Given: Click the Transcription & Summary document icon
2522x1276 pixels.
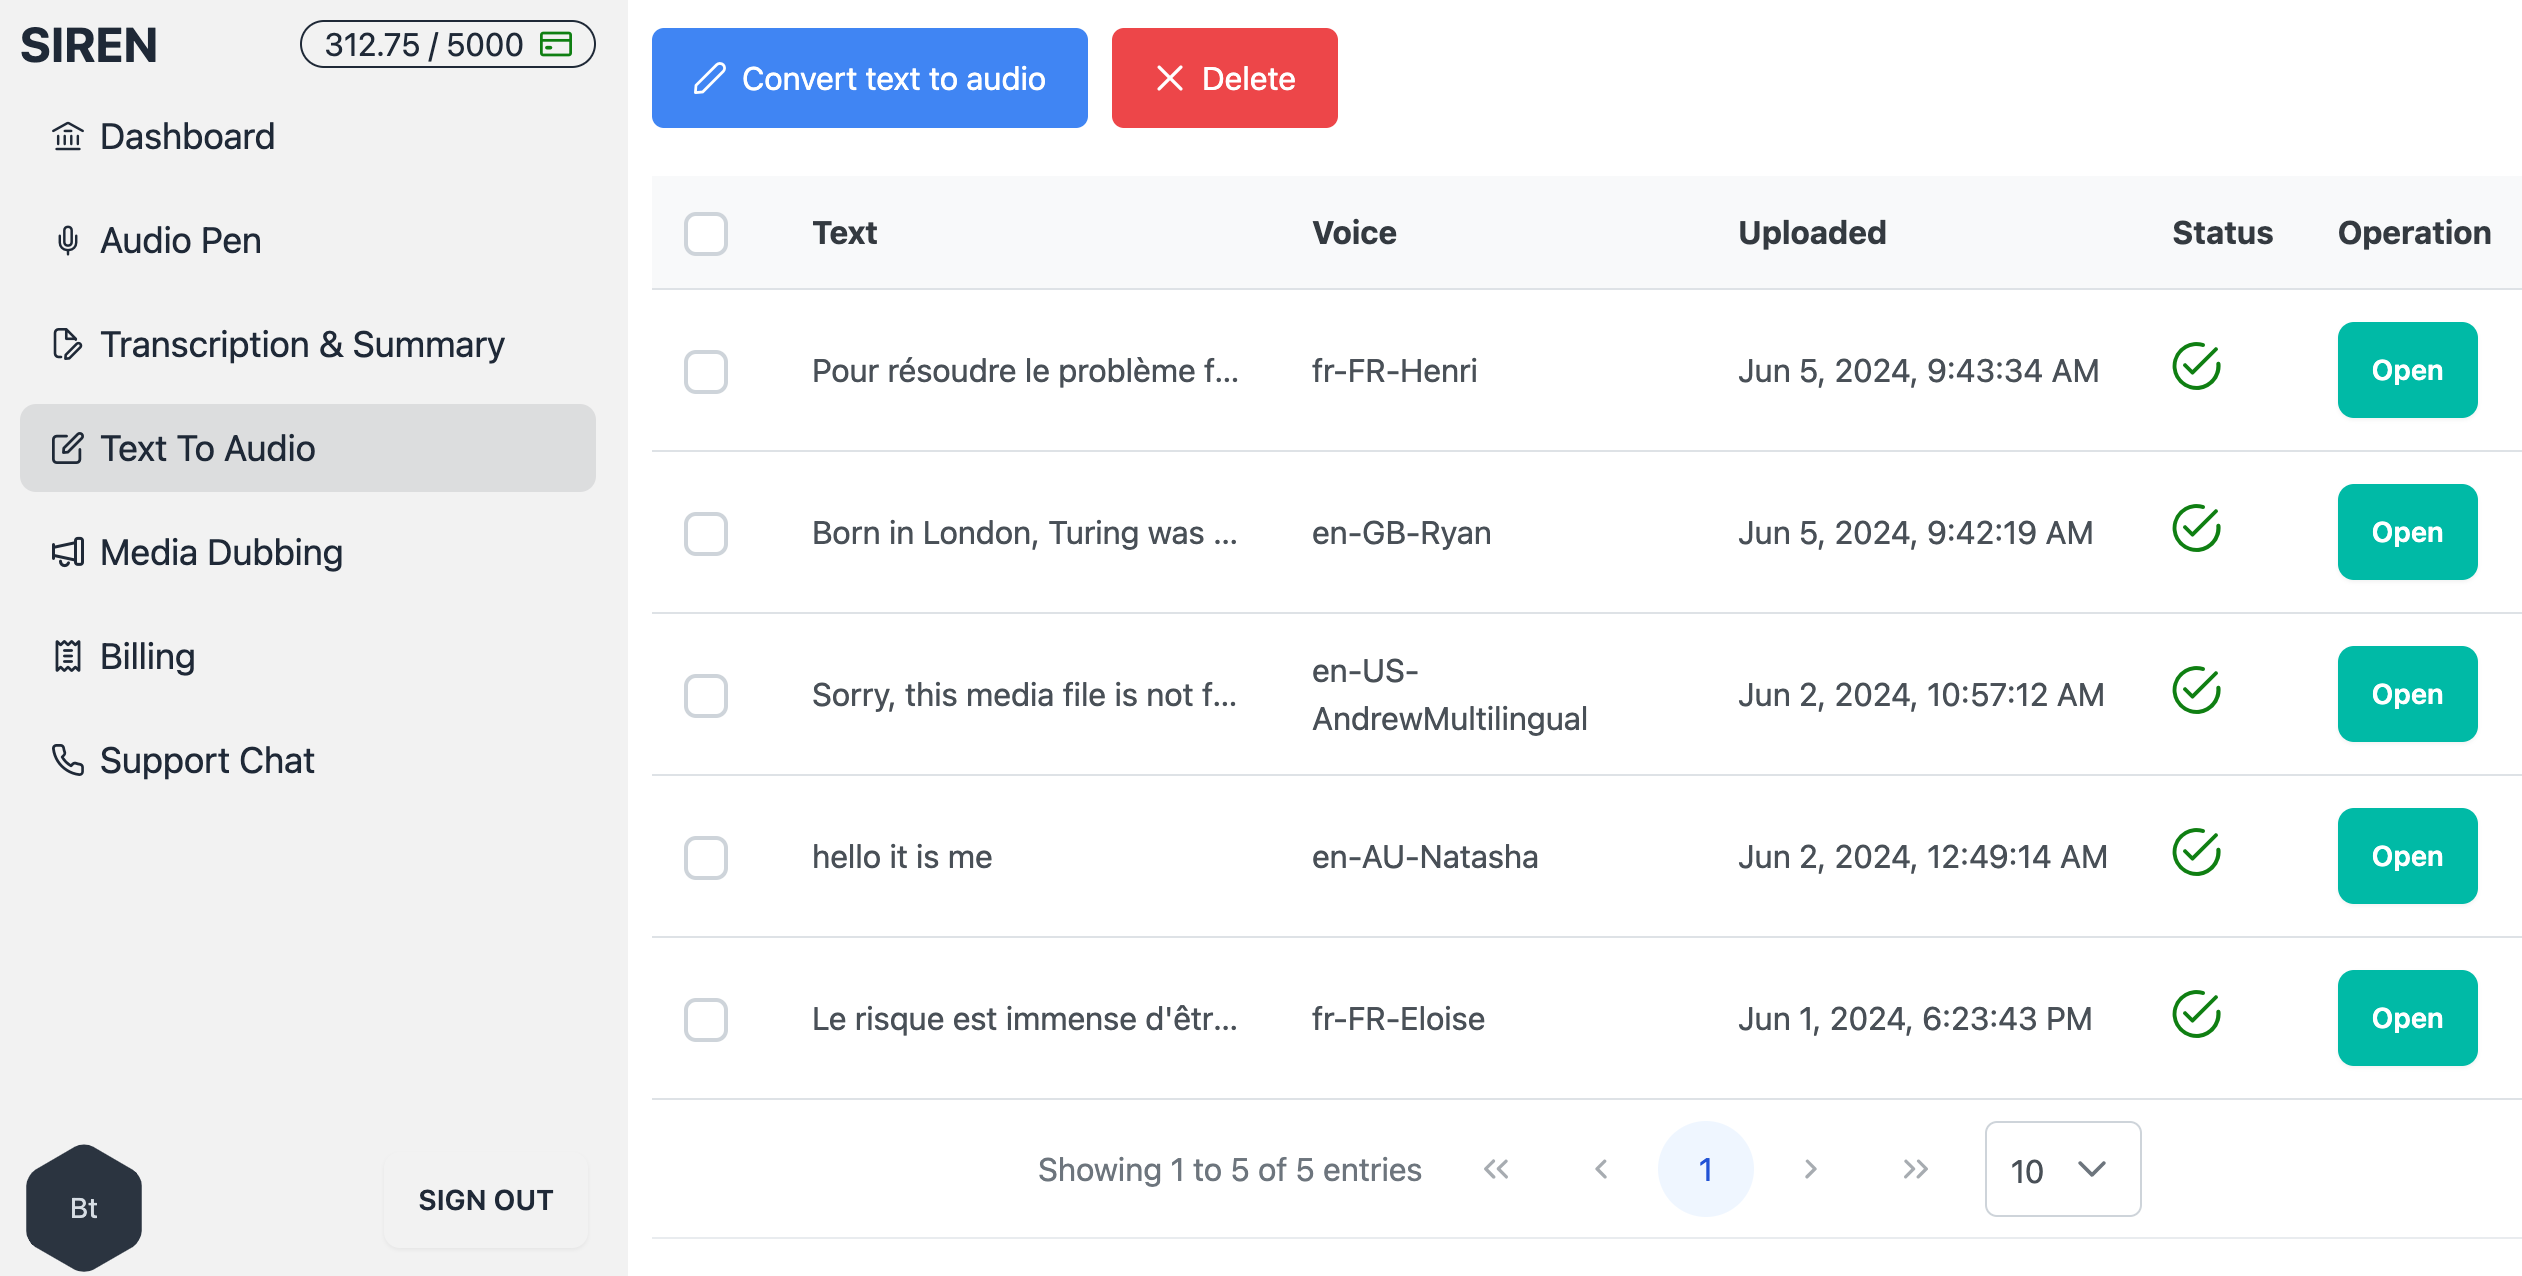Looking at the screenshot, I should pos(67,344).
